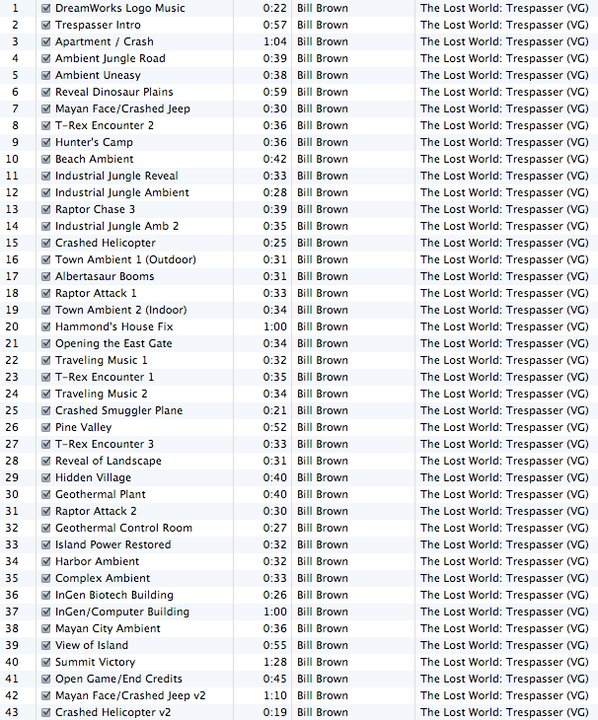Uncheck the DreamWorks Logo Music checkbox

46,8
